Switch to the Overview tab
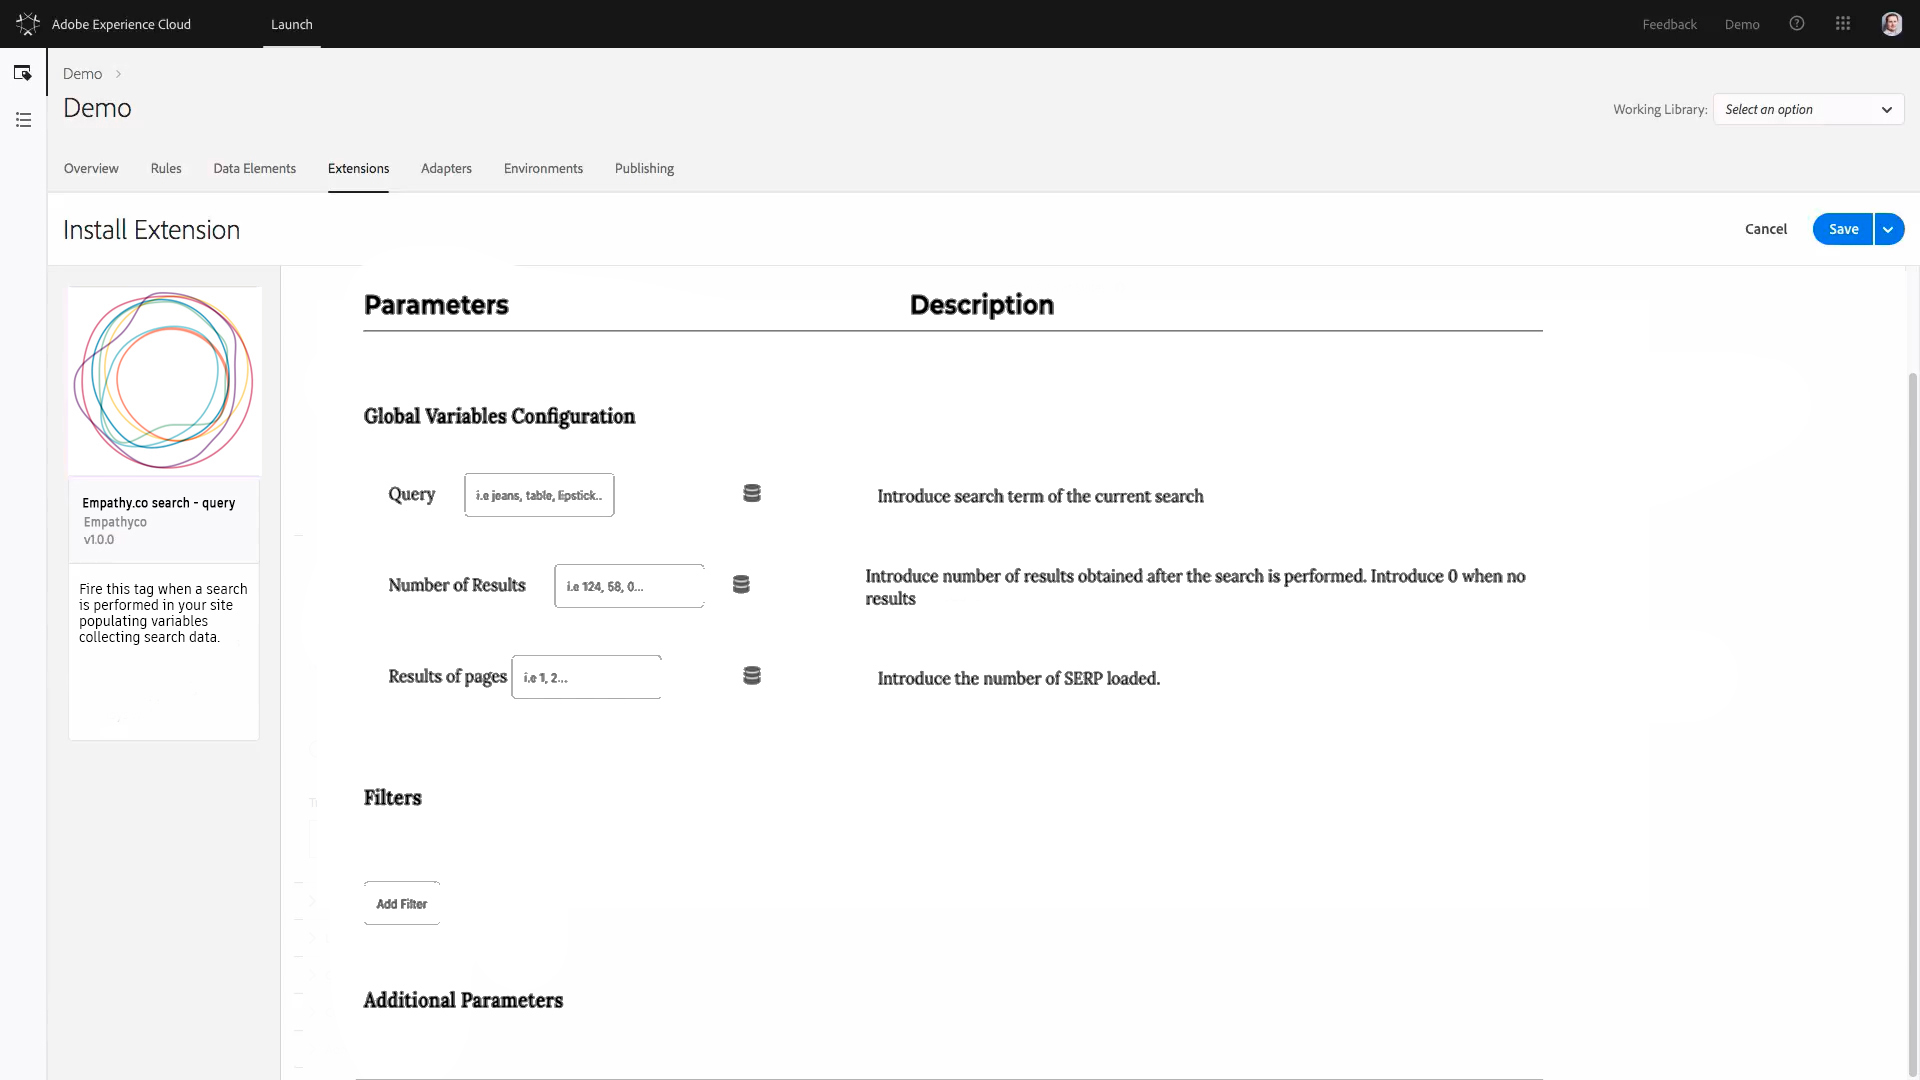This screenshot has height=1080, width=1920. tap(91, 168)
